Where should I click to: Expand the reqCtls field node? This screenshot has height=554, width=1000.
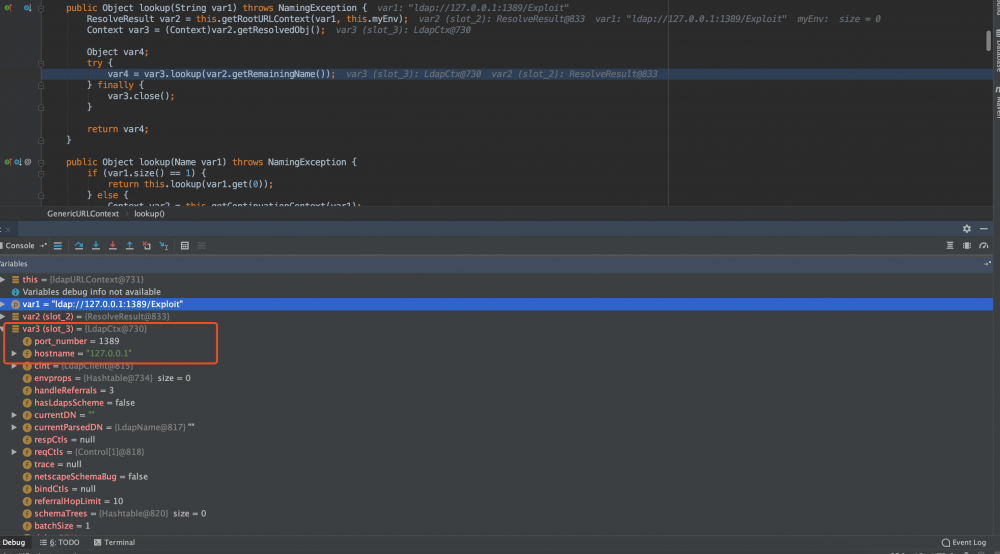point(14,452)
